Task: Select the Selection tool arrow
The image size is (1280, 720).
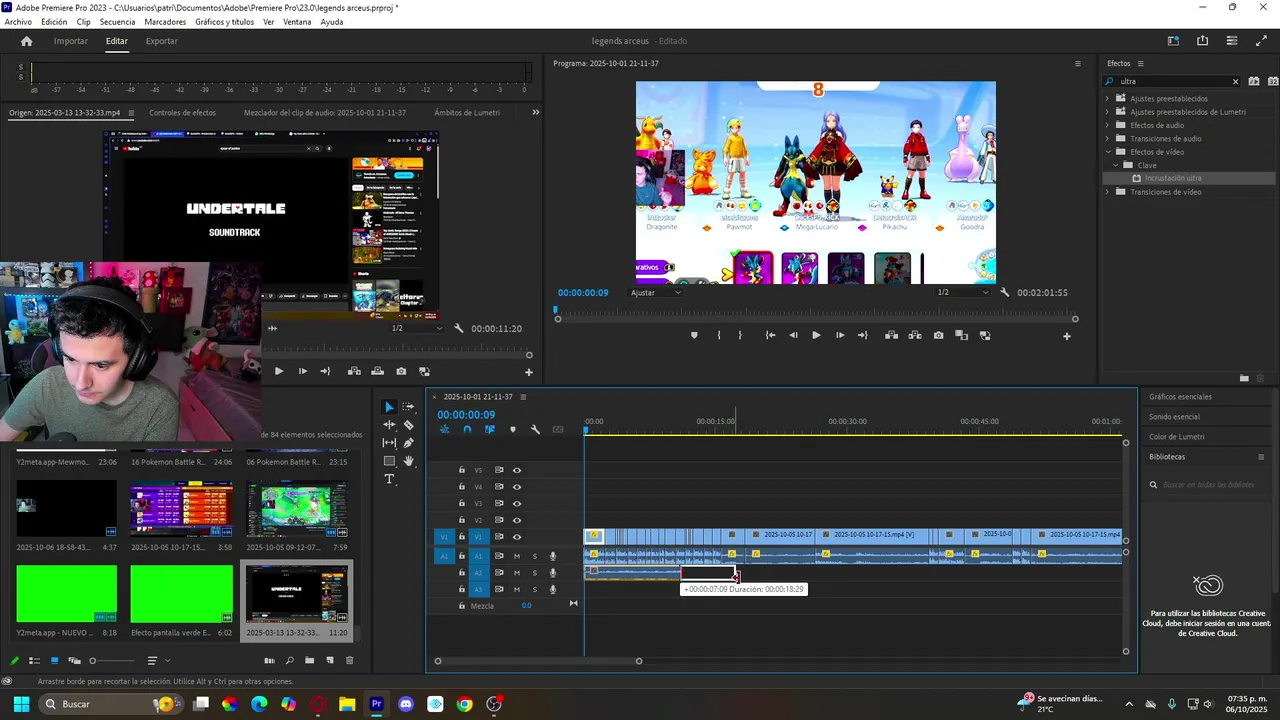Action: 389,407
